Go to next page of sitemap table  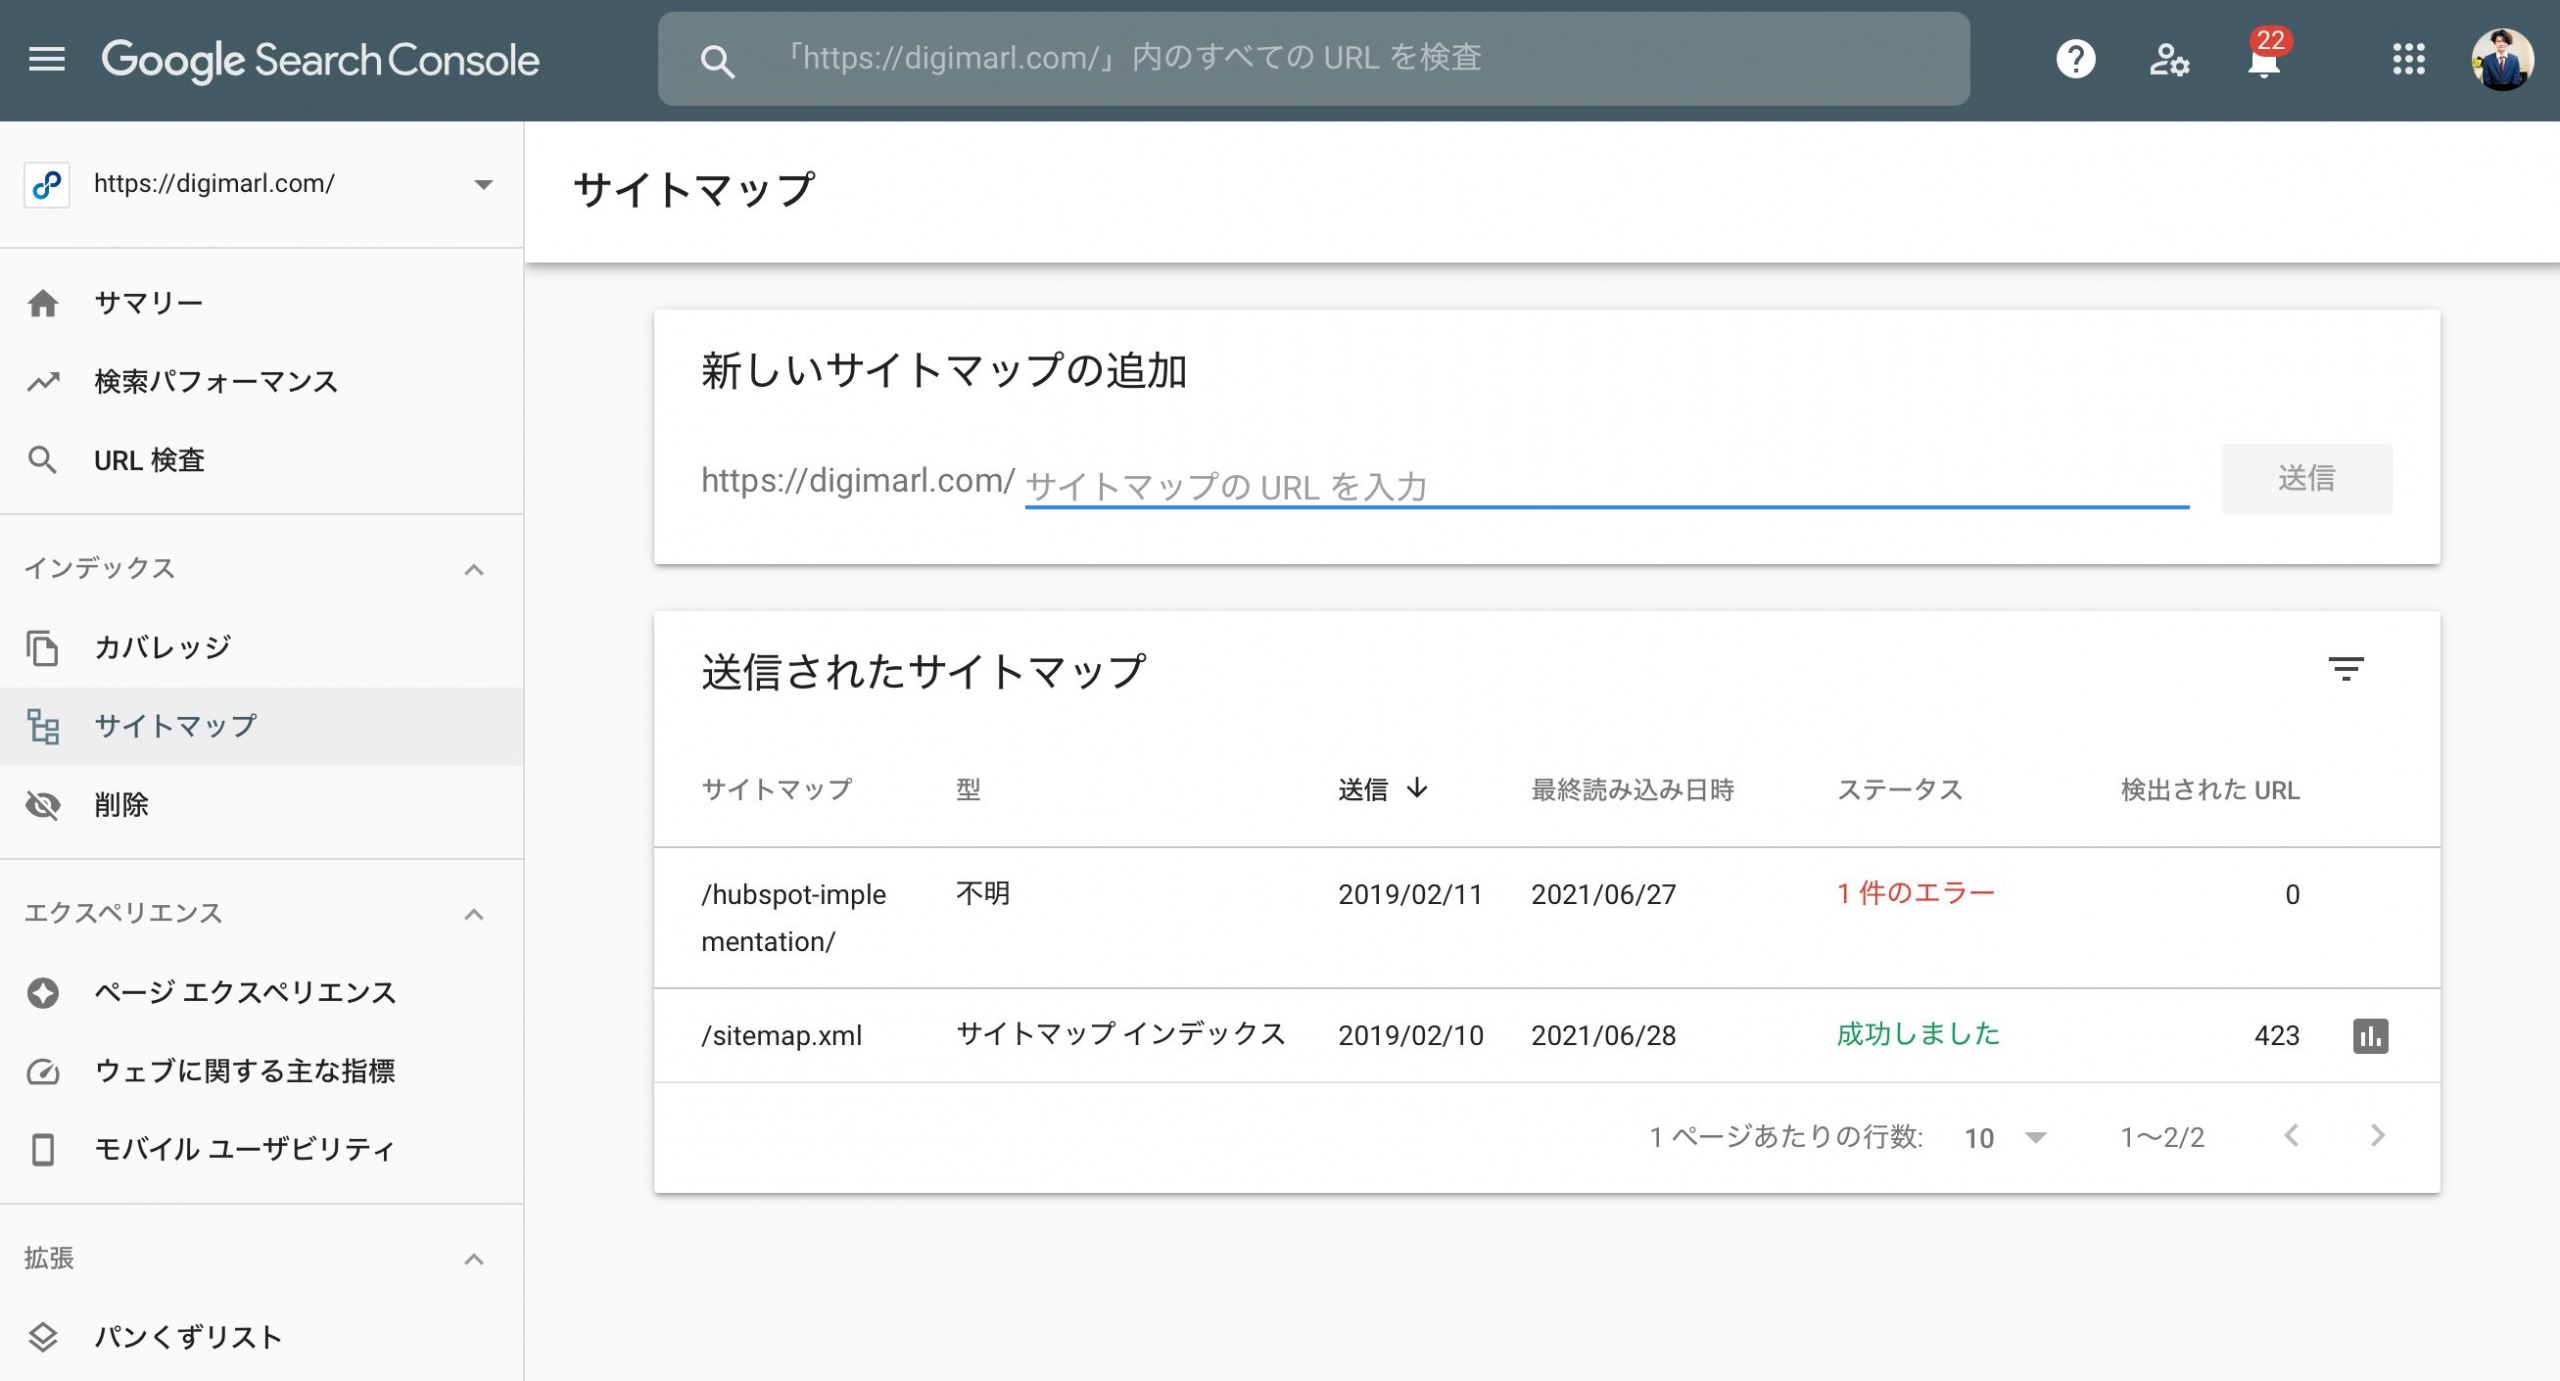2378,1136
